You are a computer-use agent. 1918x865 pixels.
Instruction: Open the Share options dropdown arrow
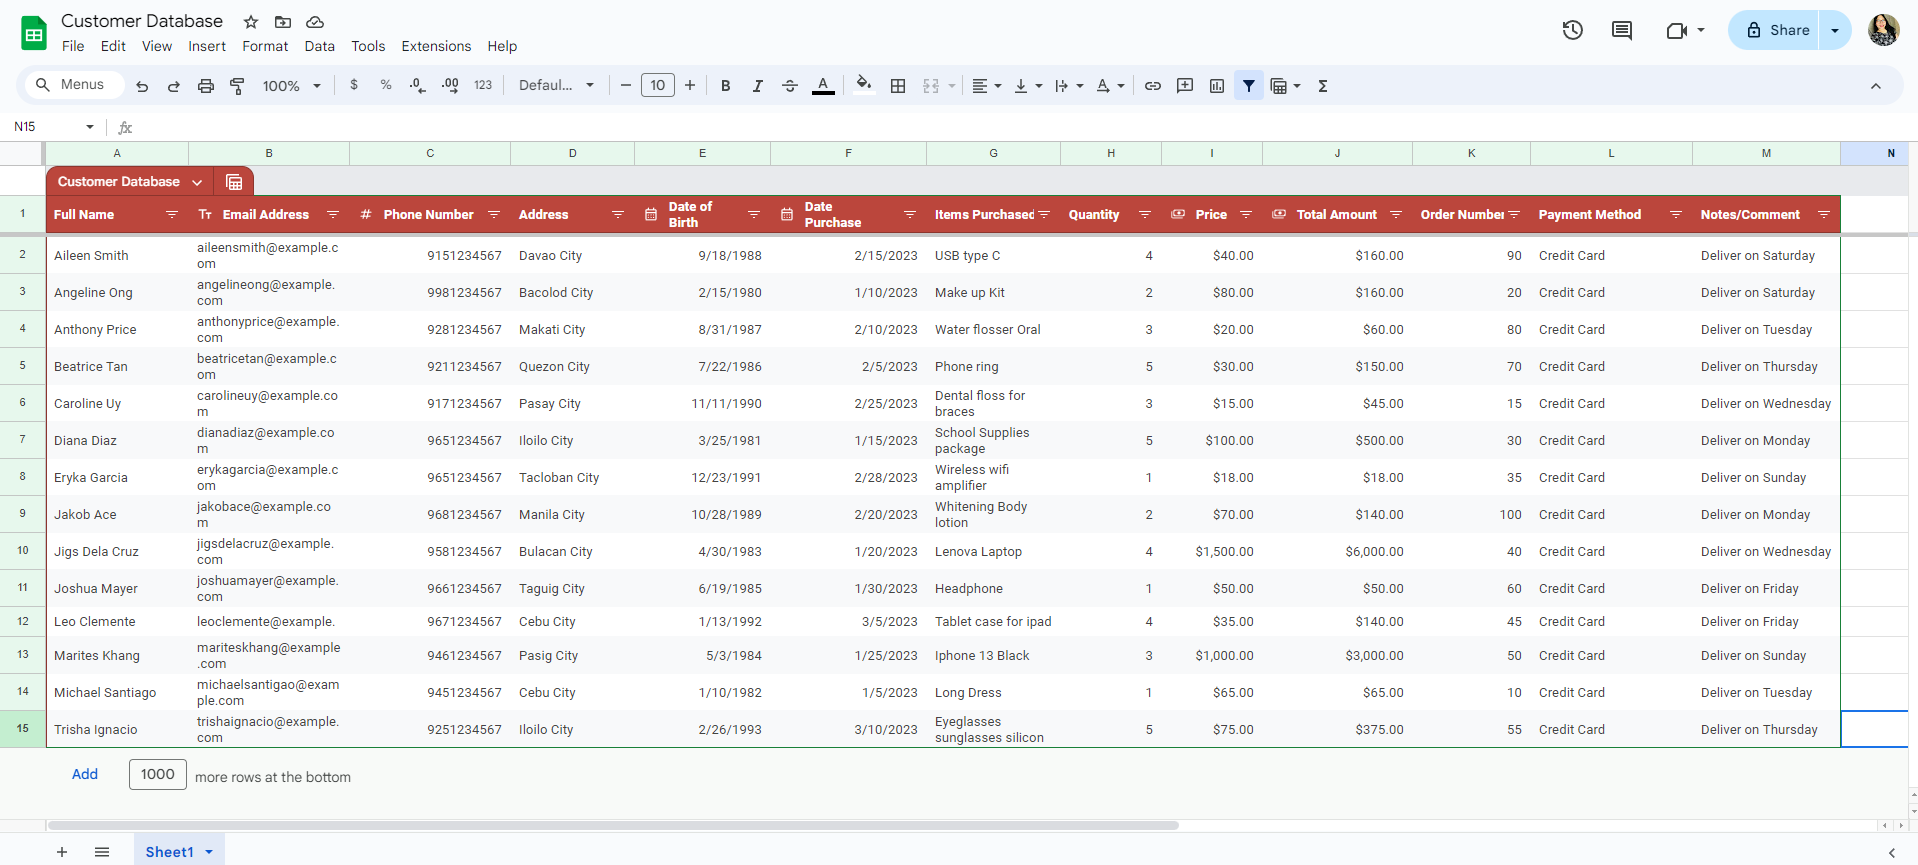coord(1835,30)
